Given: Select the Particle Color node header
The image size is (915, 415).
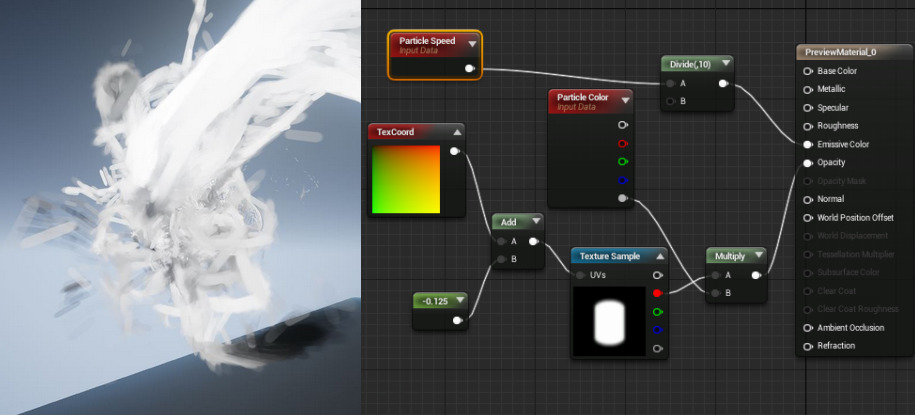Looking at the screenshot, I should pos(591,101).
